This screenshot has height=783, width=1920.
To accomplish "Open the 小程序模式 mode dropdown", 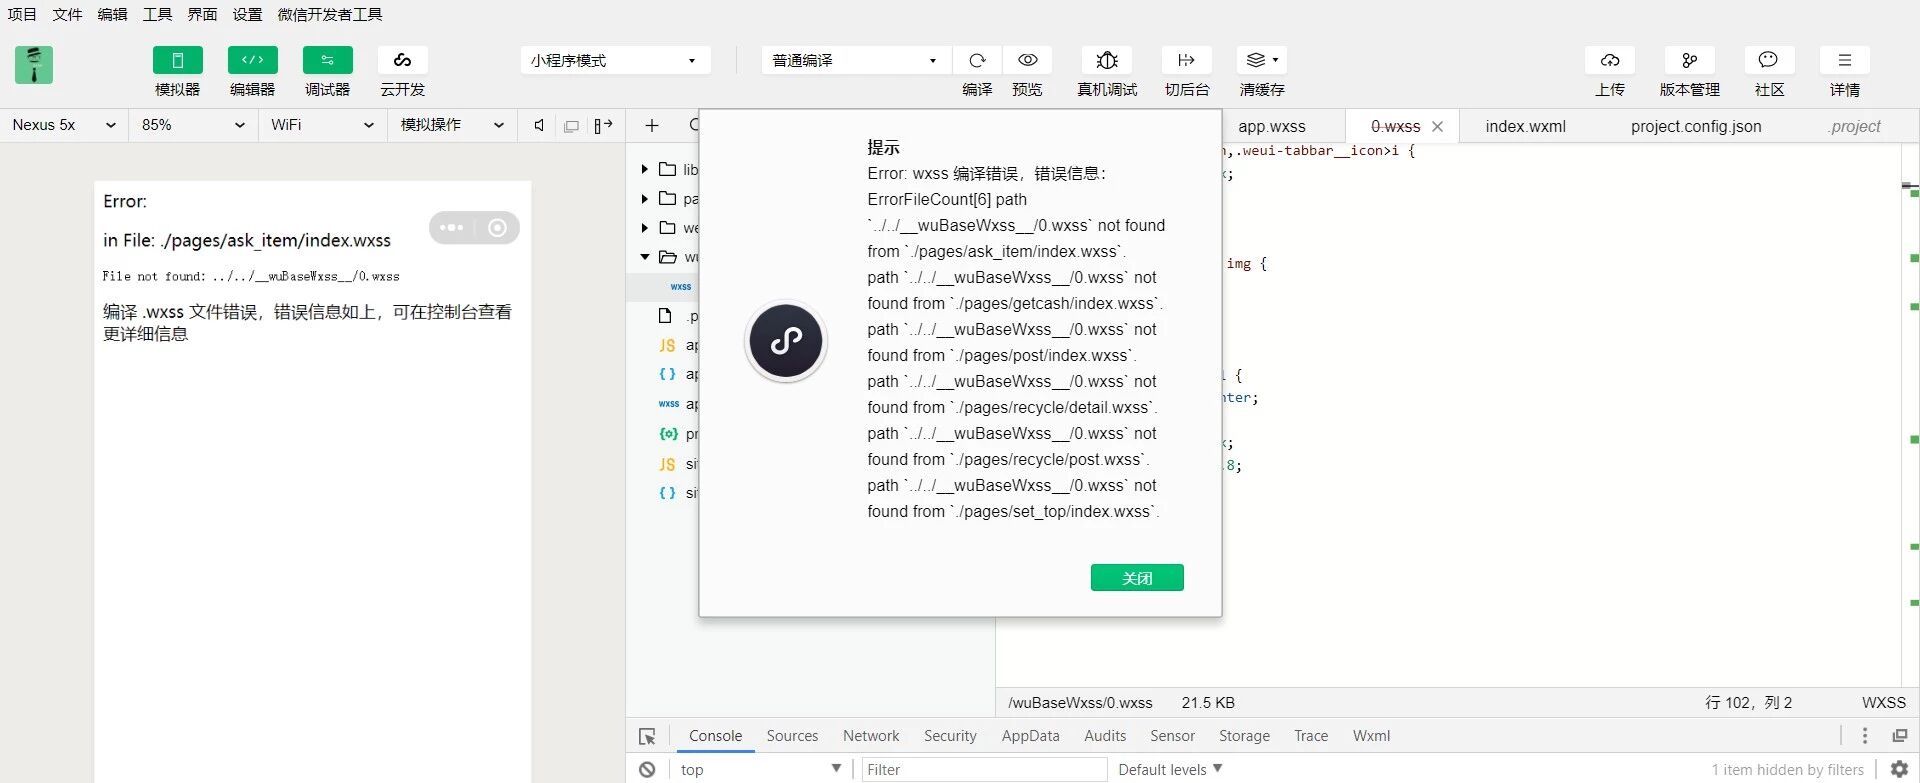I will point(614,61).
